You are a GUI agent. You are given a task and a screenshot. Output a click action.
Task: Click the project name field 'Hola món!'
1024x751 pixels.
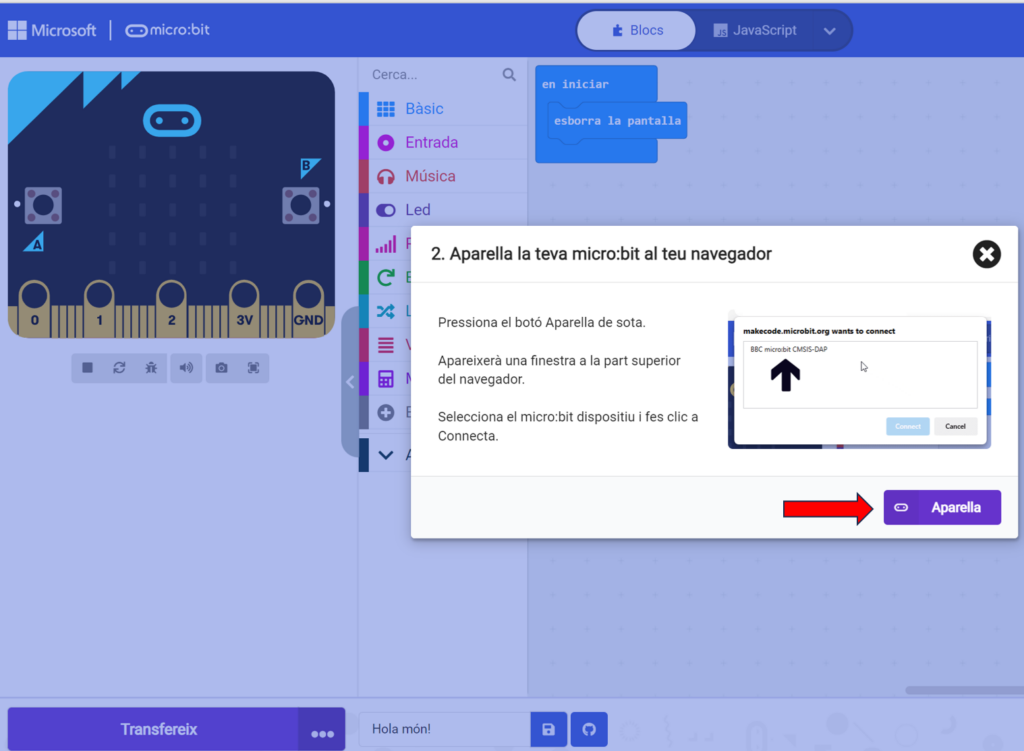point(443,729)
